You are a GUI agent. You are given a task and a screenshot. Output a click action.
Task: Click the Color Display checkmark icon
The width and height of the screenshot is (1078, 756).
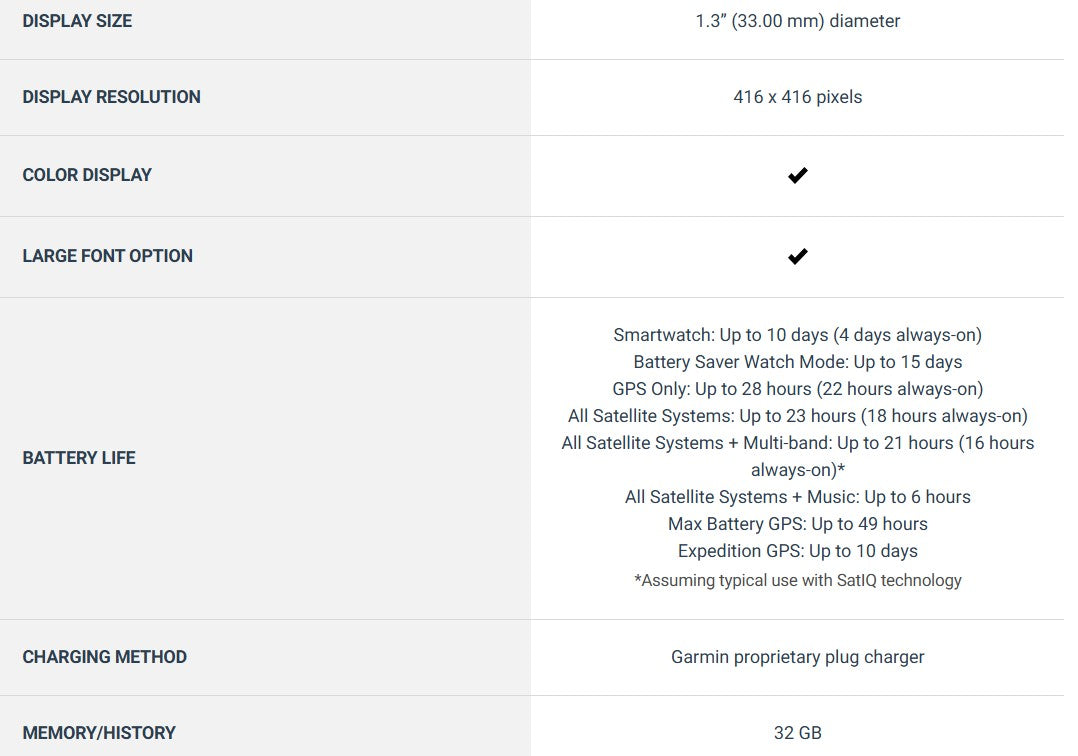(x=797, y=176)
